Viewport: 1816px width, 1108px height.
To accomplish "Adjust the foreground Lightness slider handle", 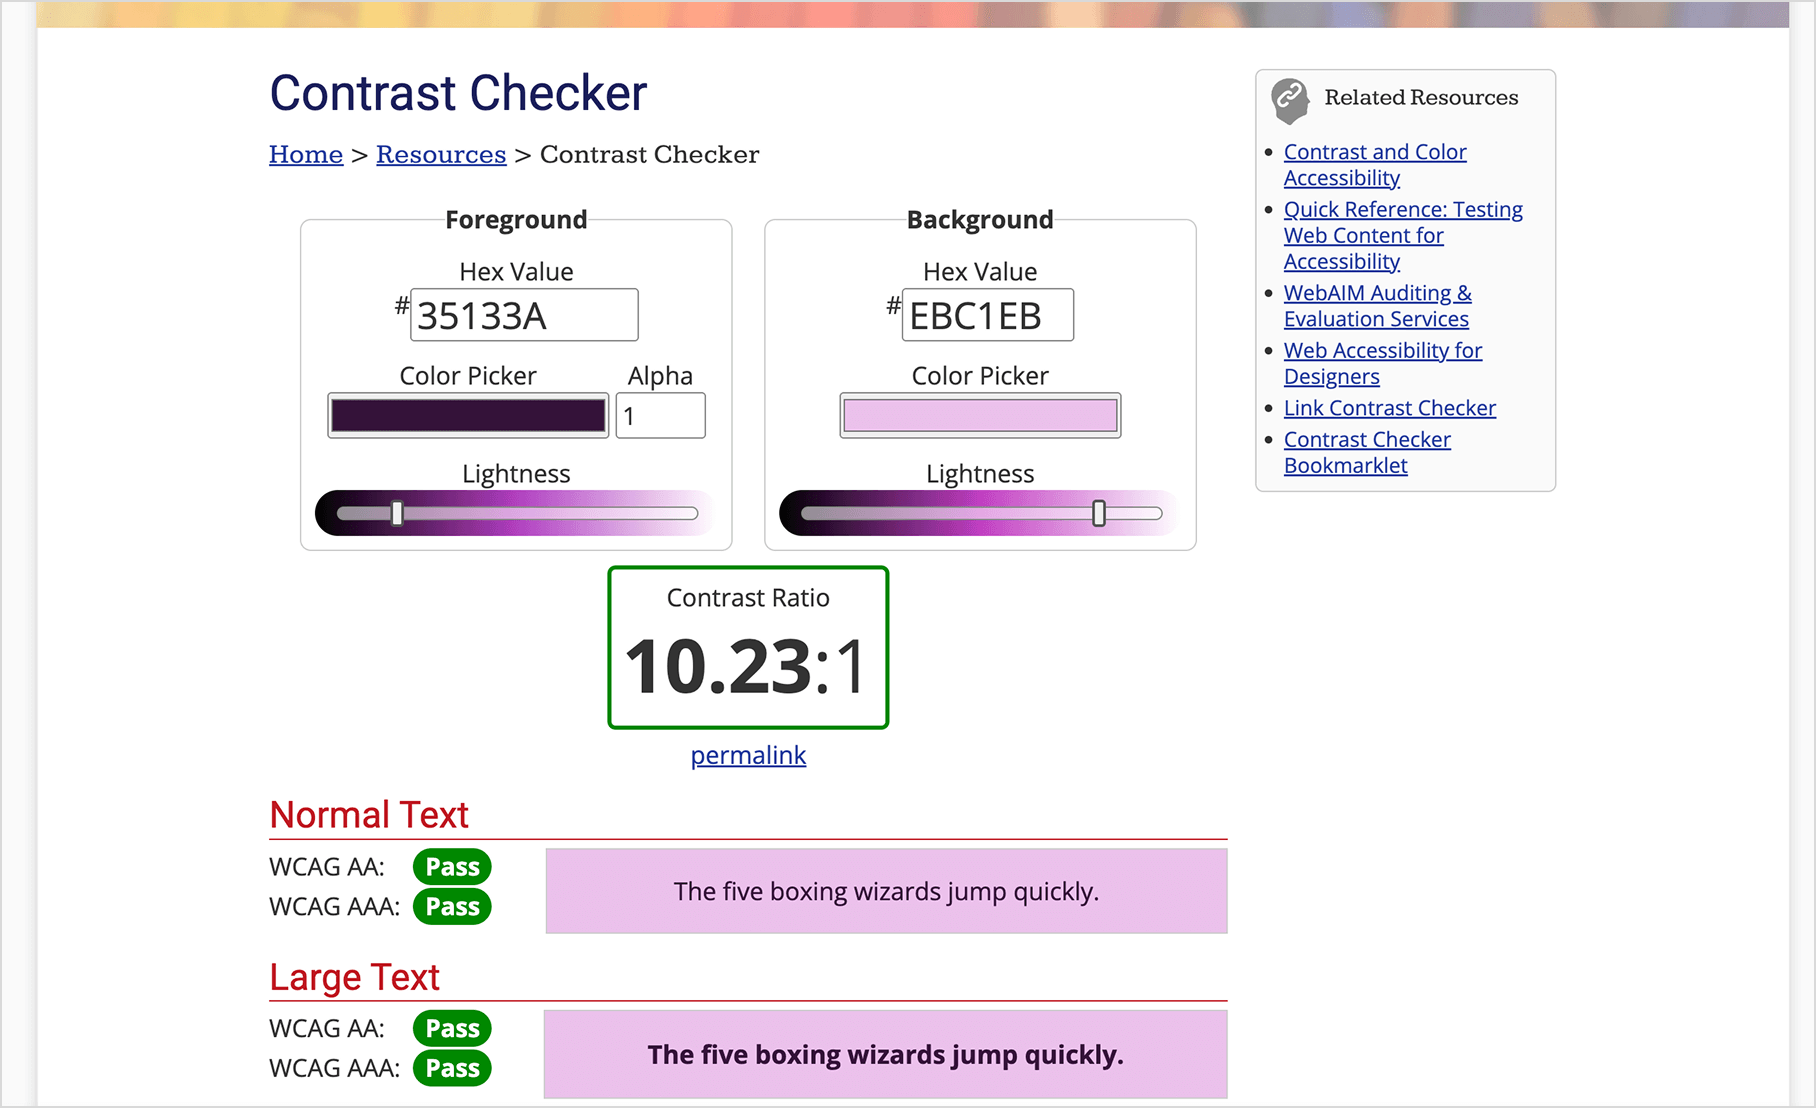I will click(396, 512).
